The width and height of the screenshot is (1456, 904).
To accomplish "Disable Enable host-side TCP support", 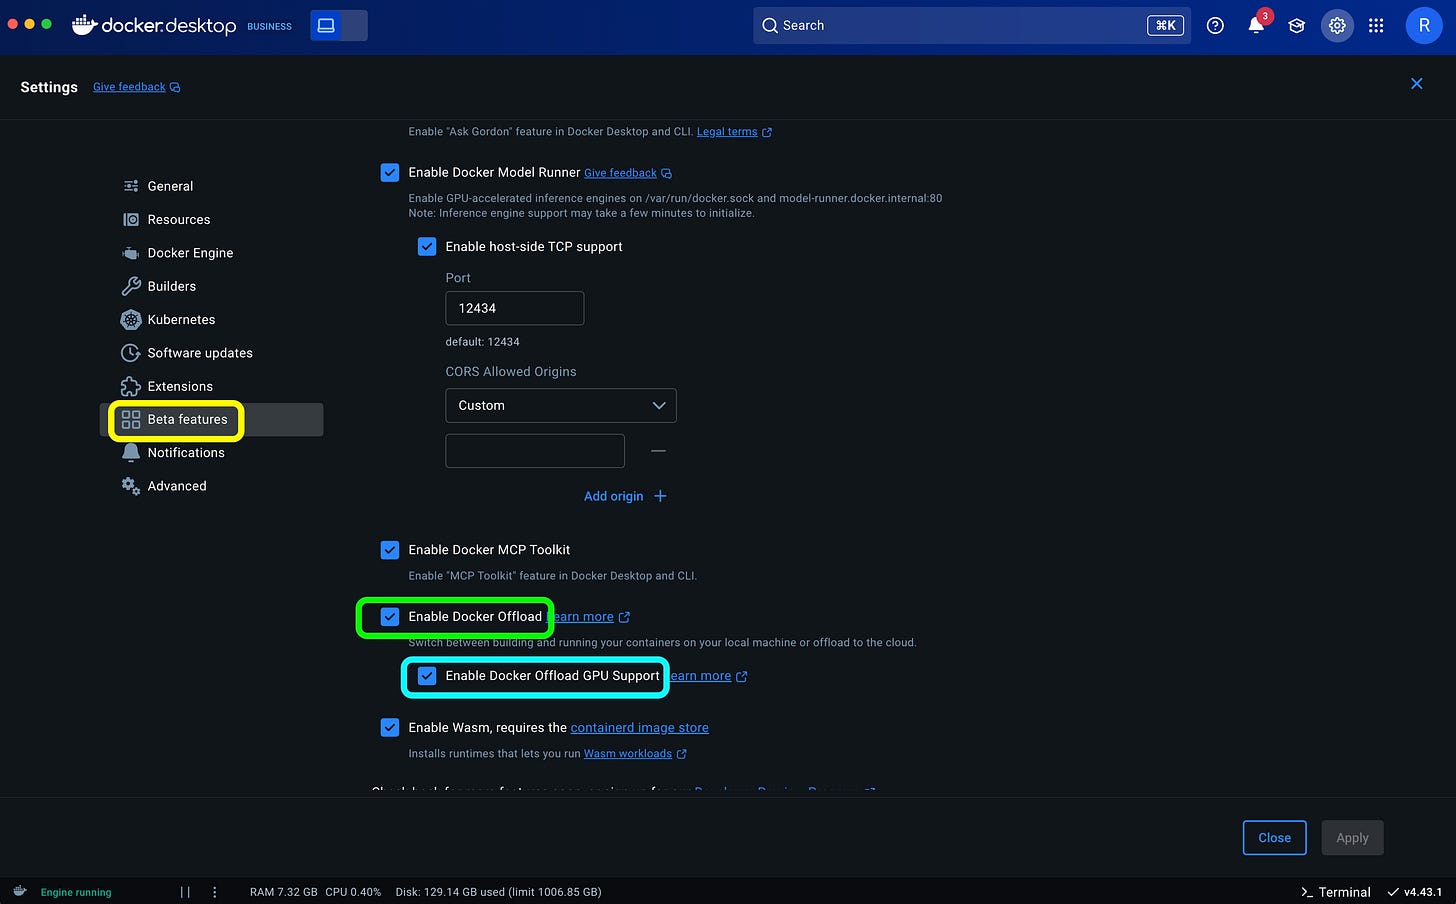I will point(427,246).
